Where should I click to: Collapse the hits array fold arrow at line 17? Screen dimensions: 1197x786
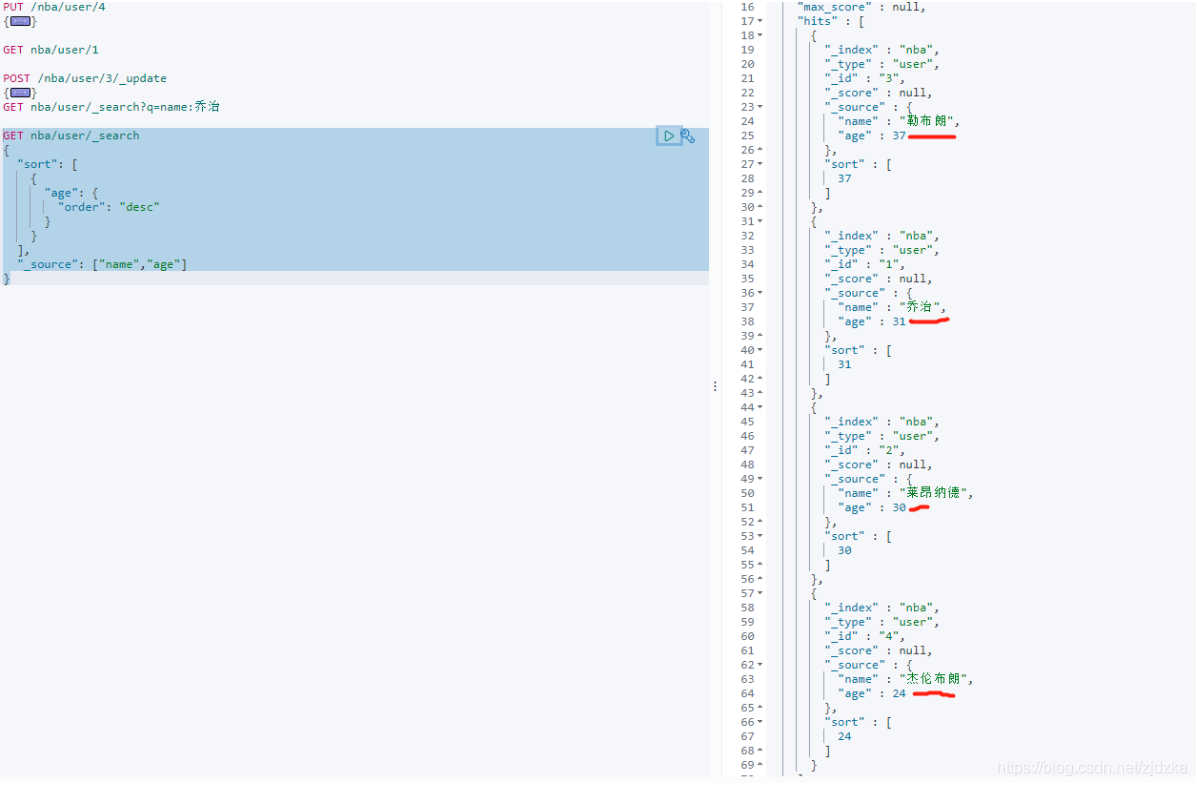point(760,21)
